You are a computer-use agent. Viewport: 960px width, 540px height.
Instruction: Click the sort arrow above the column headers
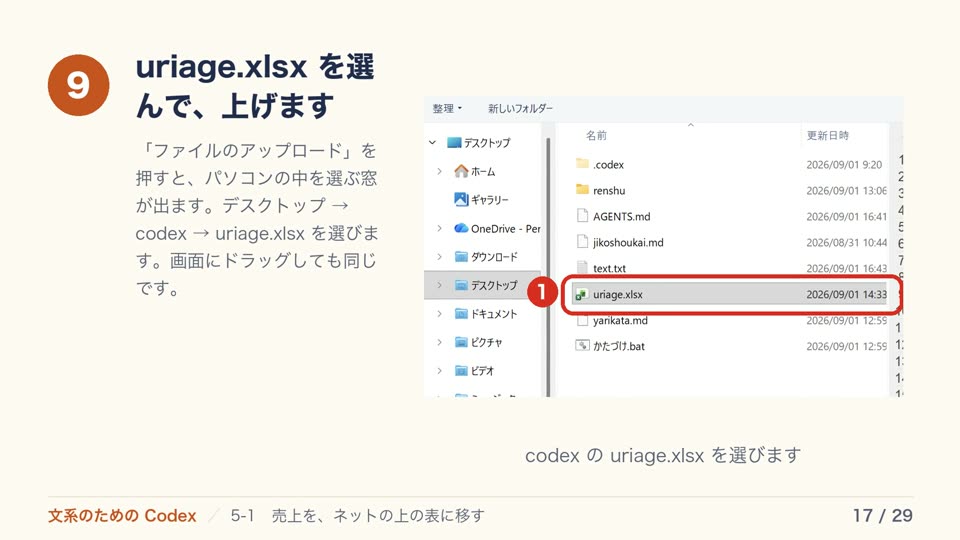click(x=690, y=125)
